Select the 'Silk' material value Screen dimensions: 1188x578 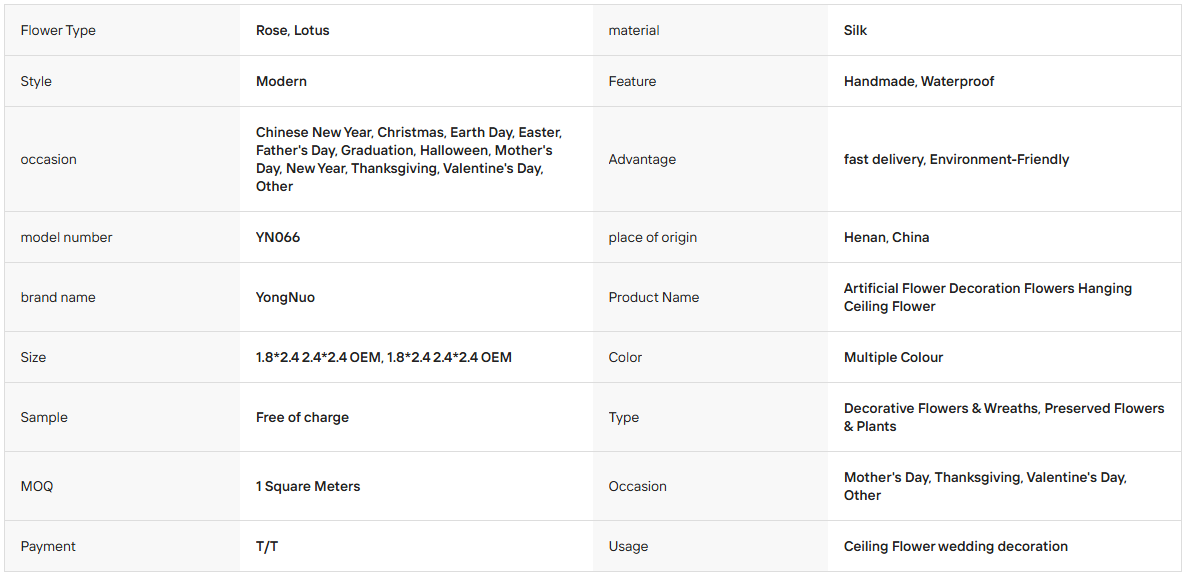(855, 30)
